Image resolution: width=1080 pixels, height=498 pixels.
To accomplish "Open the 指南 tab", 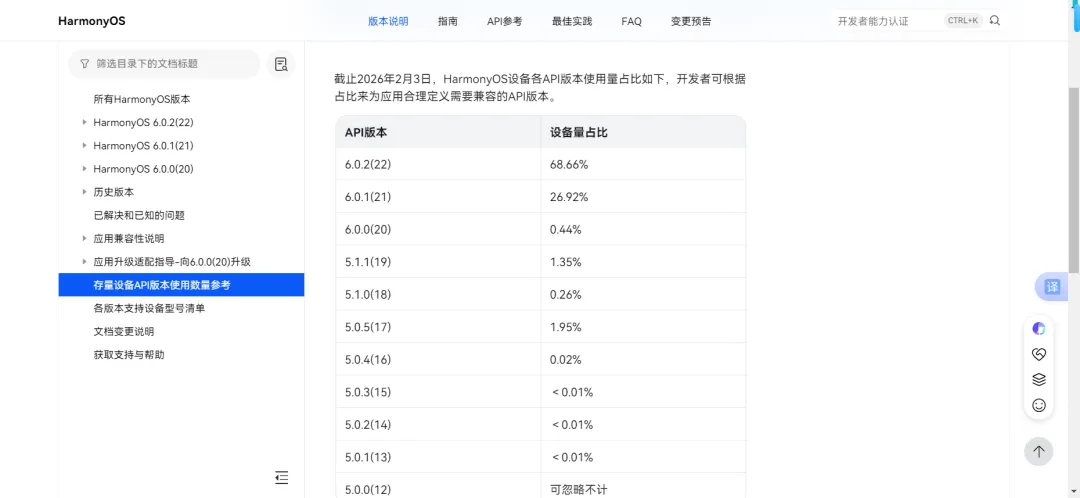I will click(x=447, y=21).
